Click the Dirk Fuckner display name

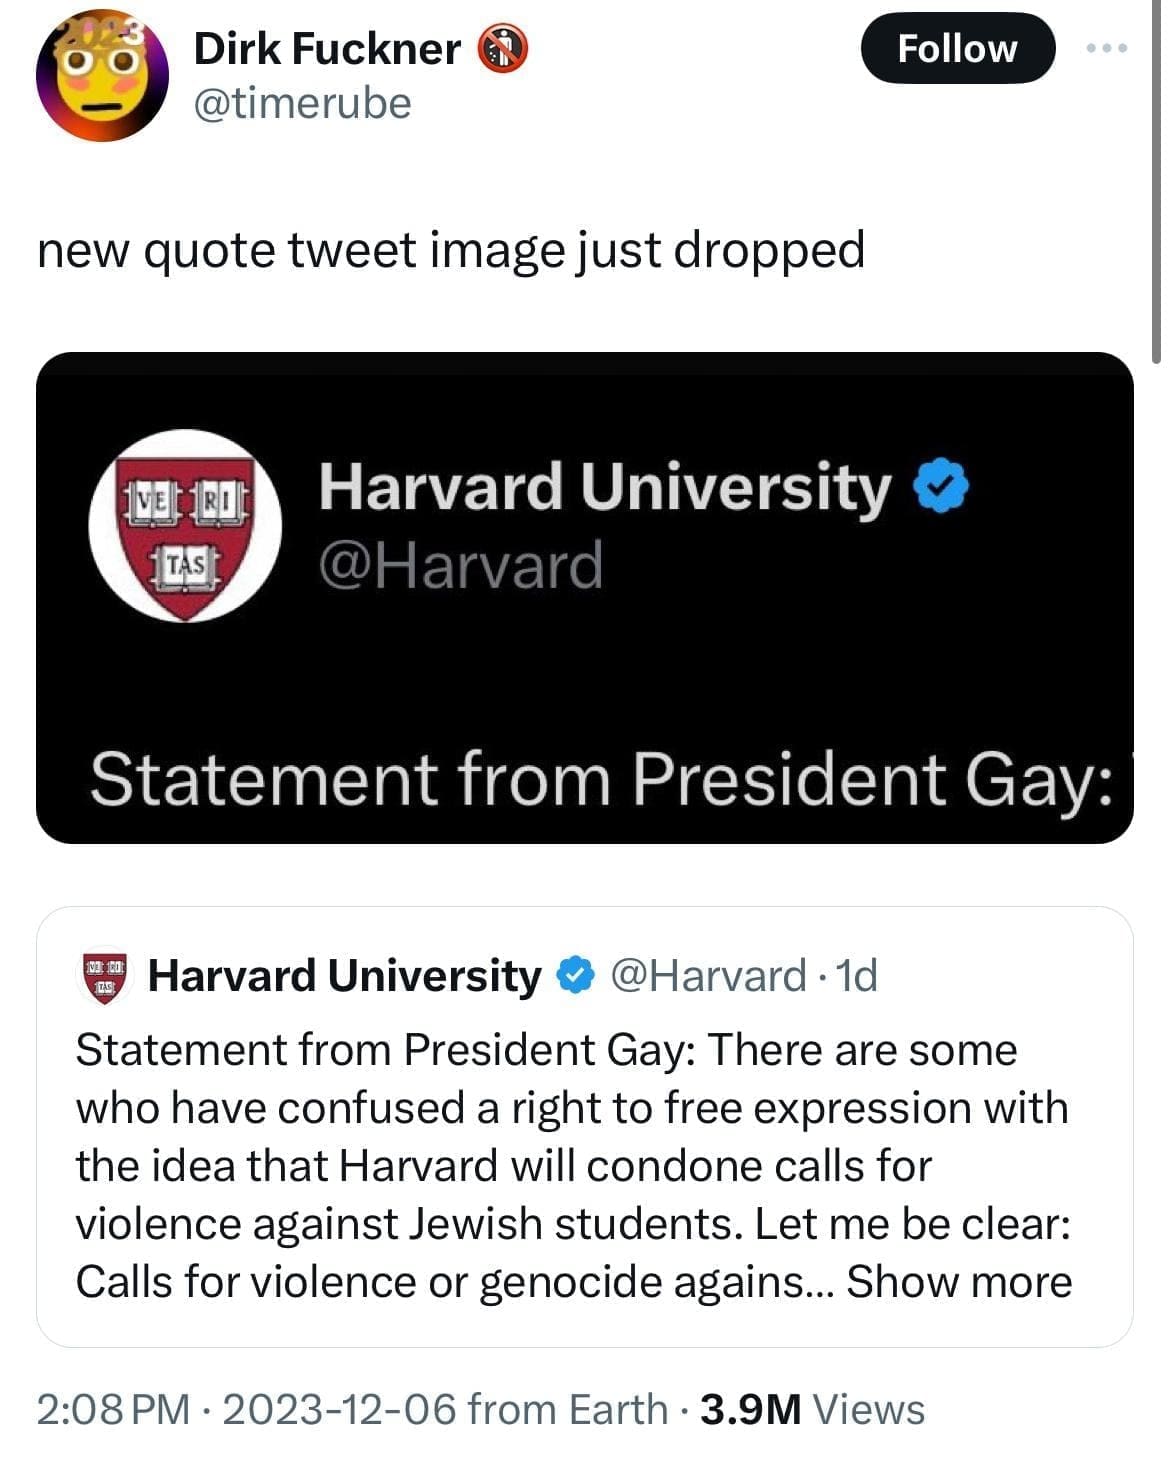pos(327,49)
